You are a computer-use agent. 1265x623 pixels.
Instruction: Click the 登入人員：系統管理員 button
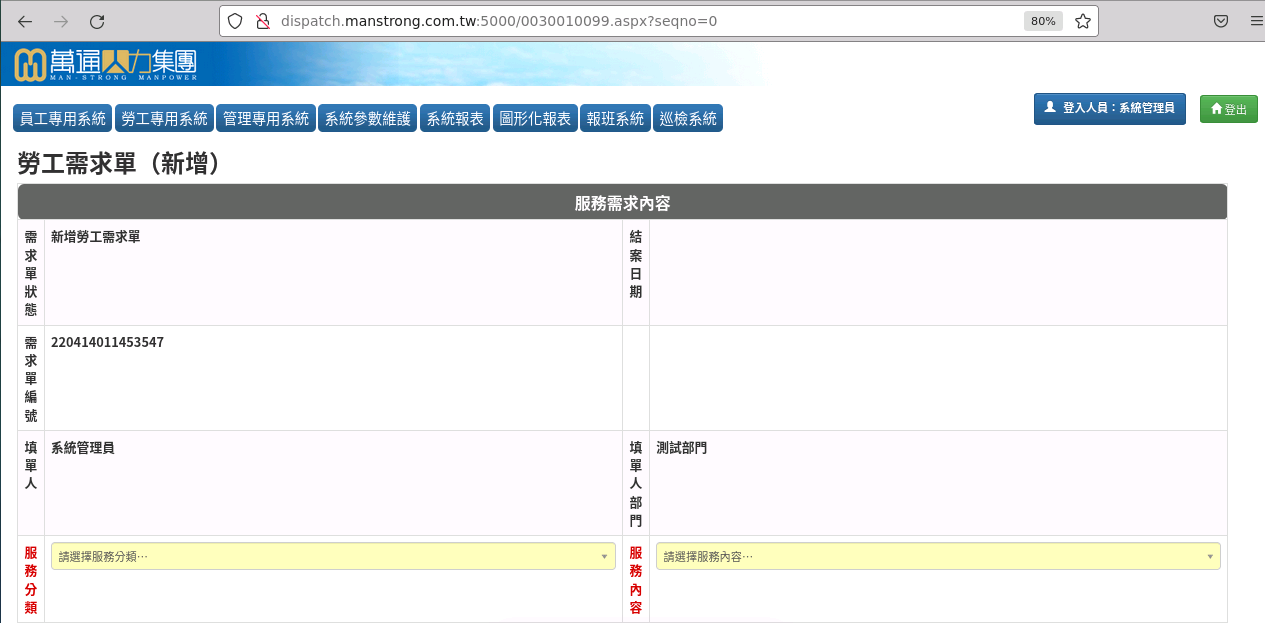coord(1110,108)
